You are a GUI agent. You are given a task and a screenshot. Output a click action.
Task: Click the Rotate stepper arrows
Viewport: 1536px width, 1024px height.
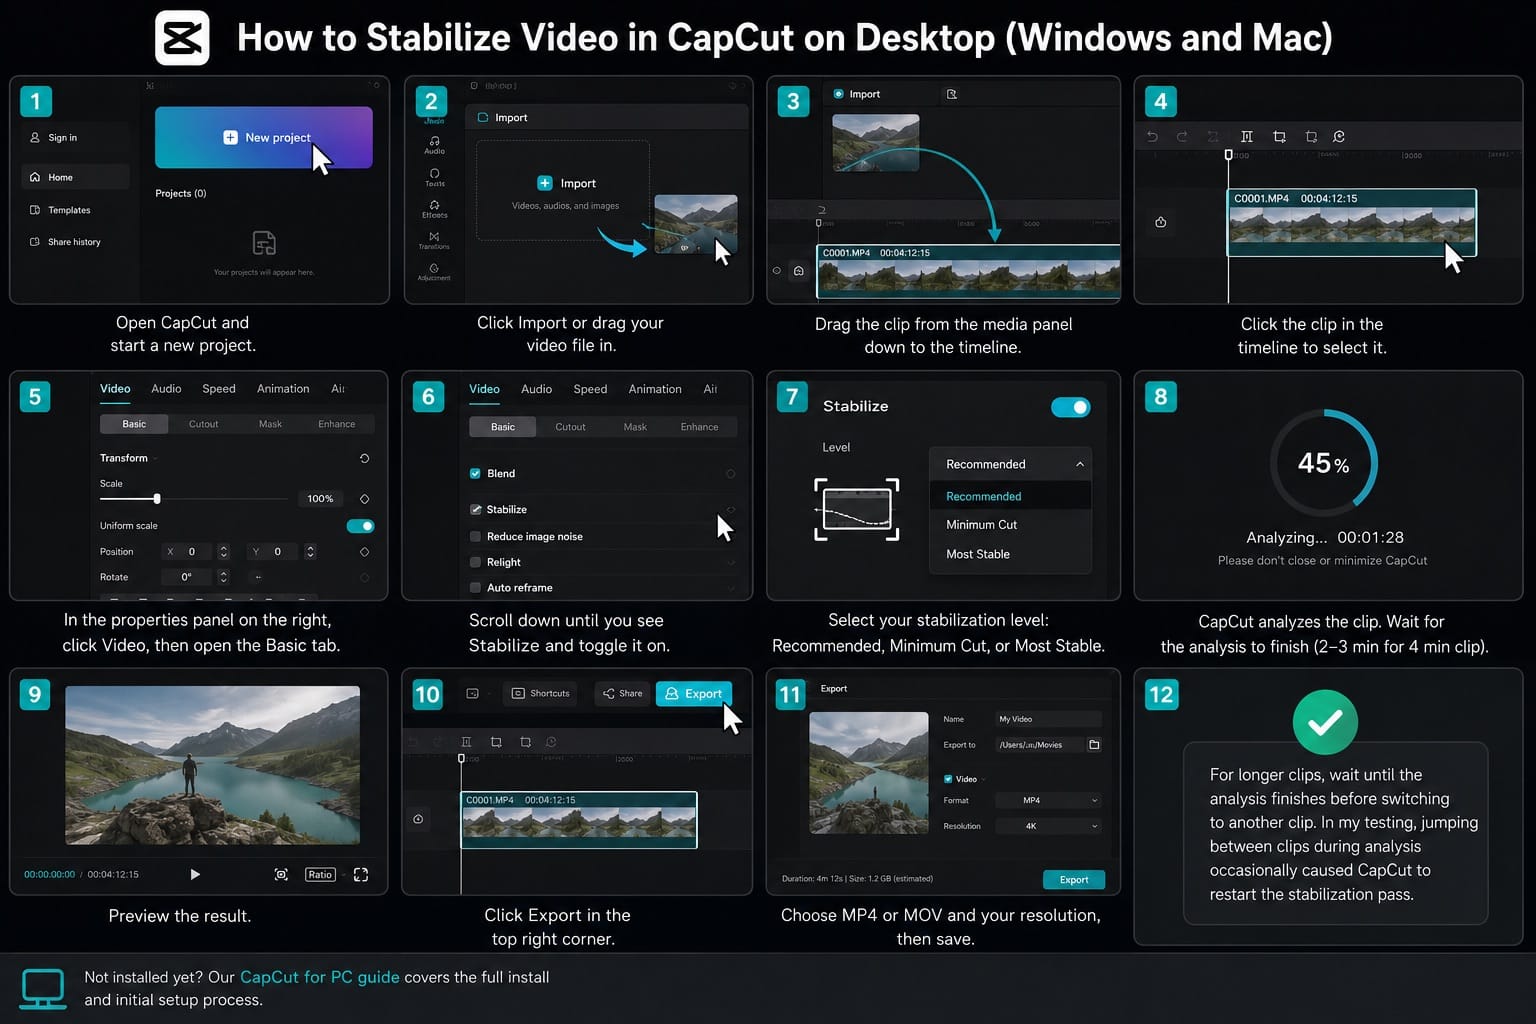223,577
